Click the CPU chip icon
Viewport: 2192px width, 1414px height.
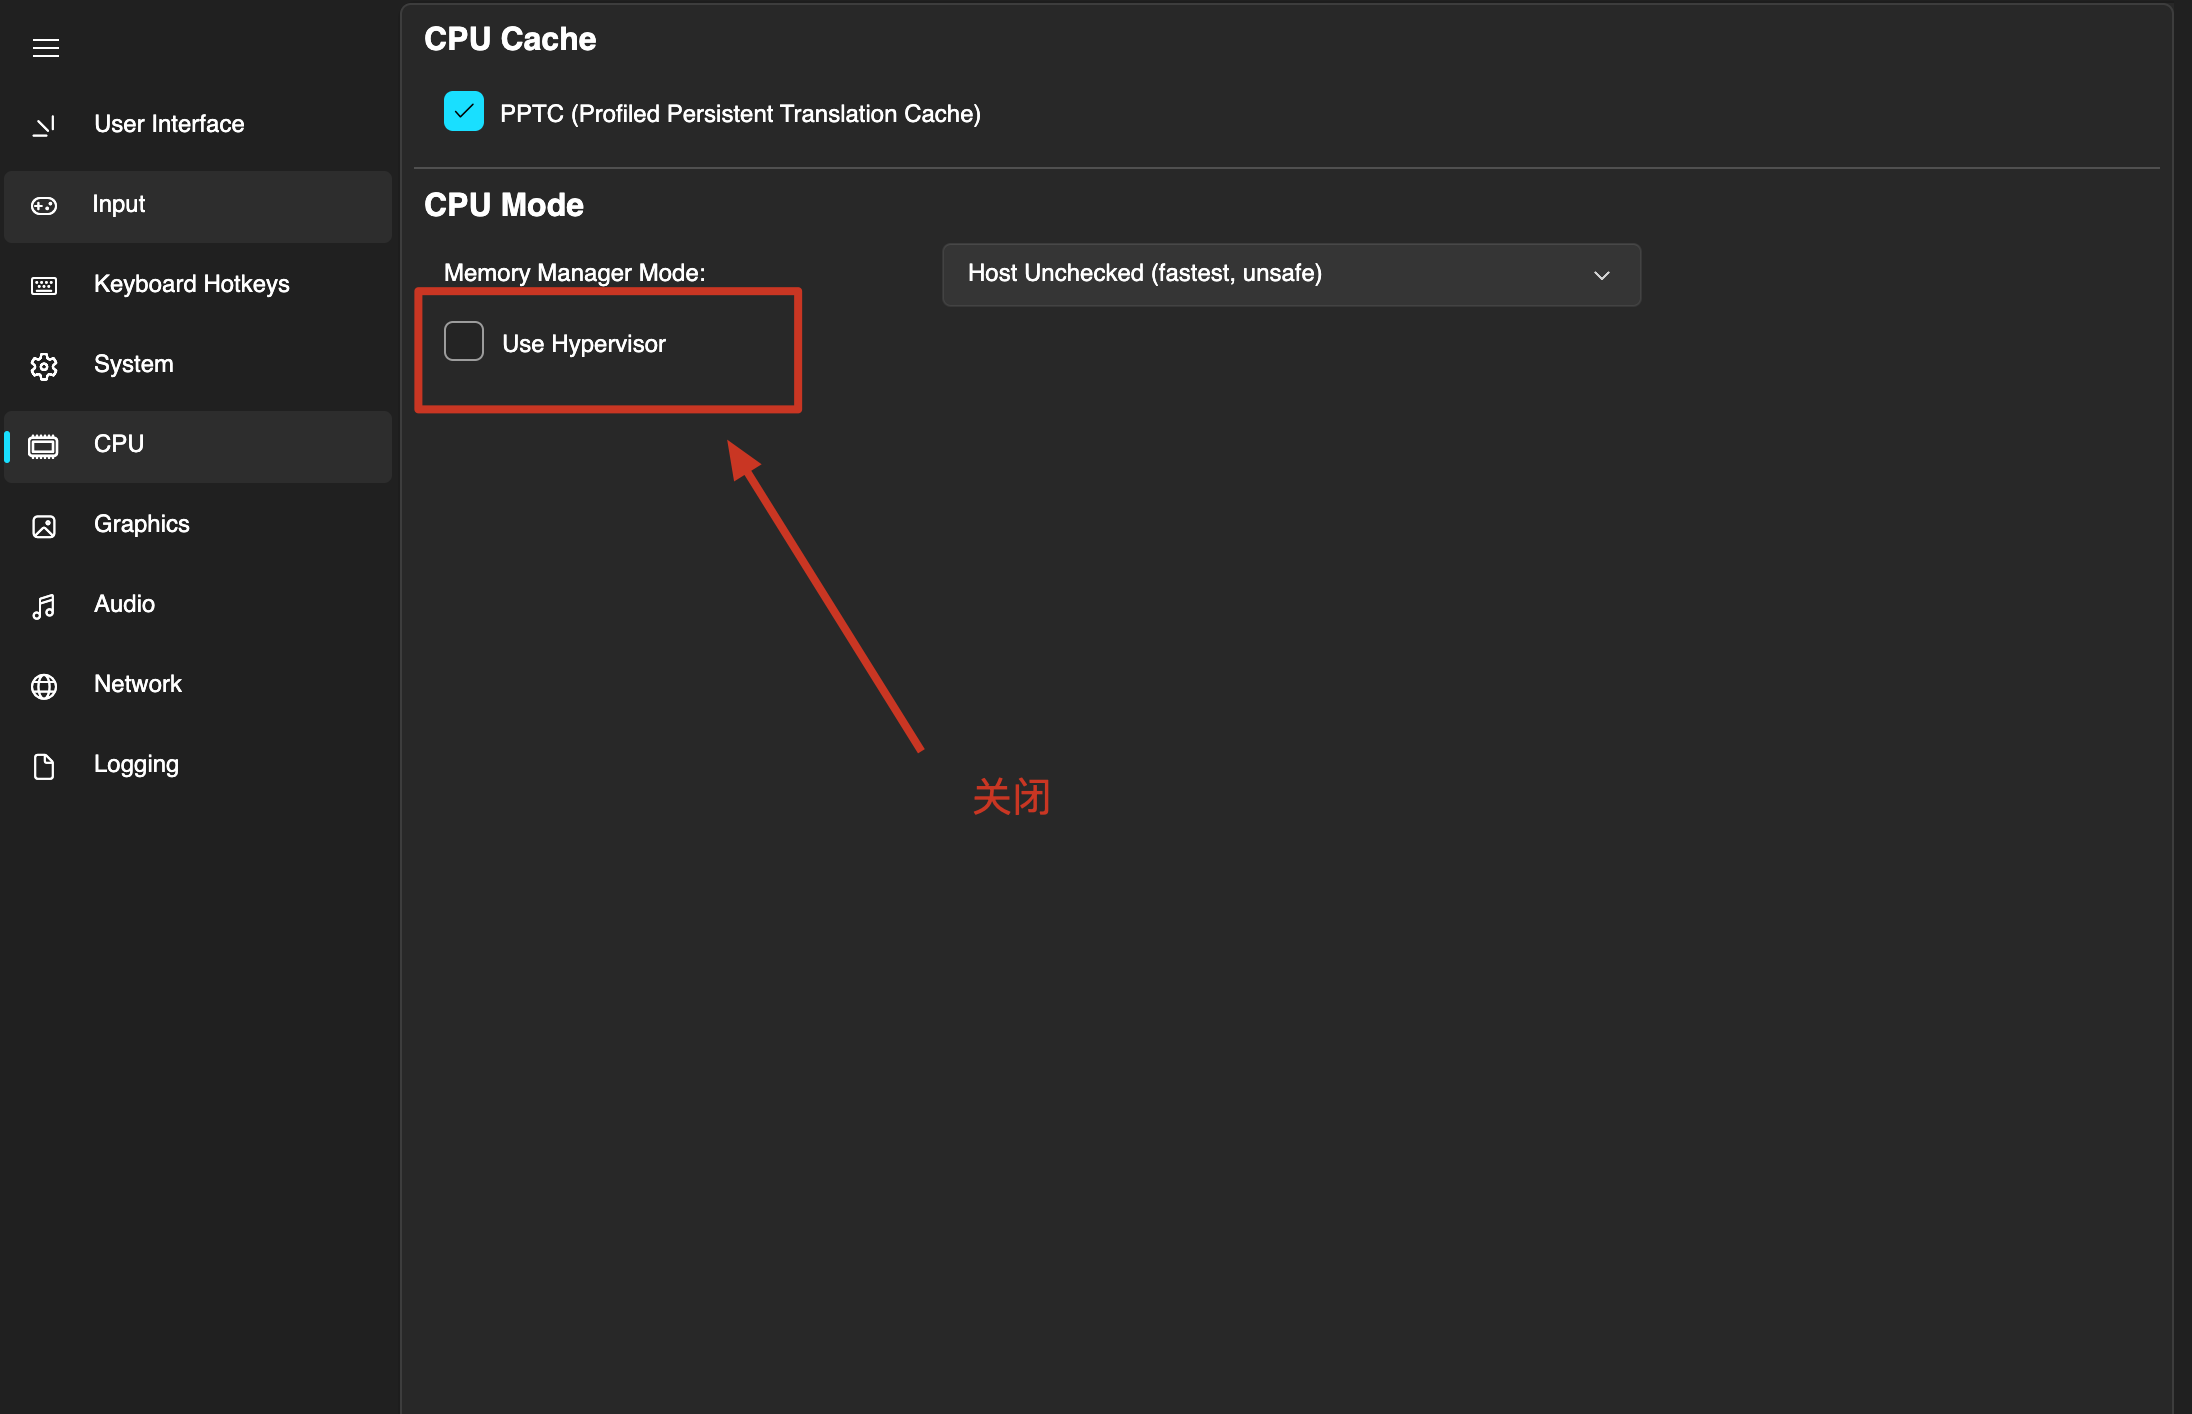click(x=44, y=446)
